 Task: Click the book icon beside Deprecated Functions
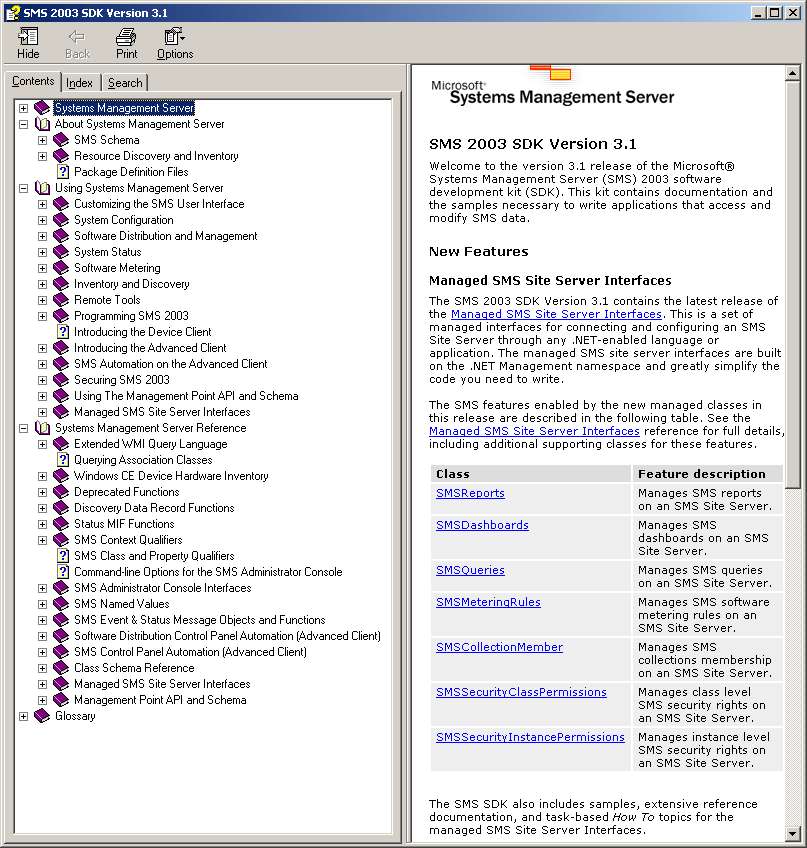point(61,492)
